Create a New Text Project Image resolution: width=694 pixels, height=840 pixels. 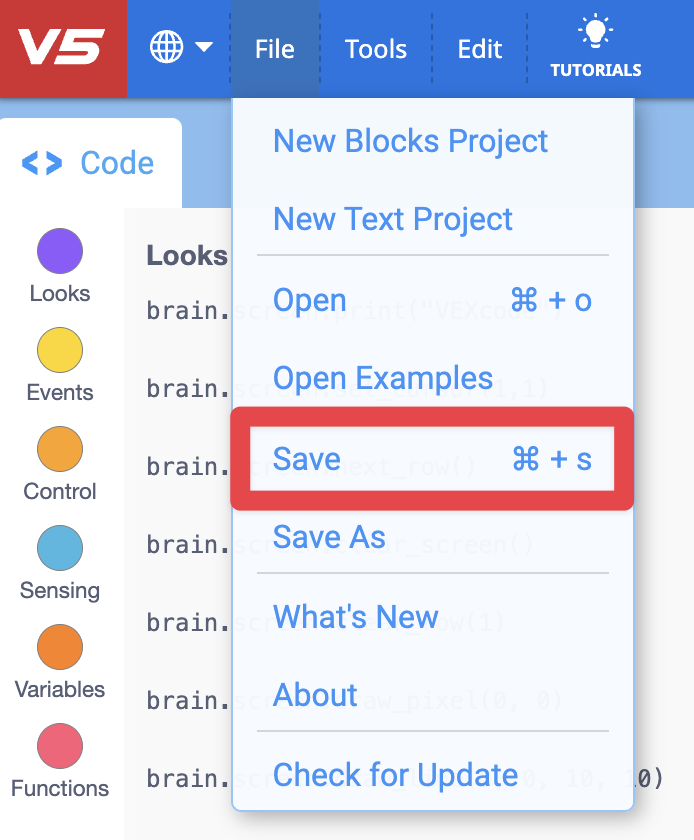click(x=392, y=219)
